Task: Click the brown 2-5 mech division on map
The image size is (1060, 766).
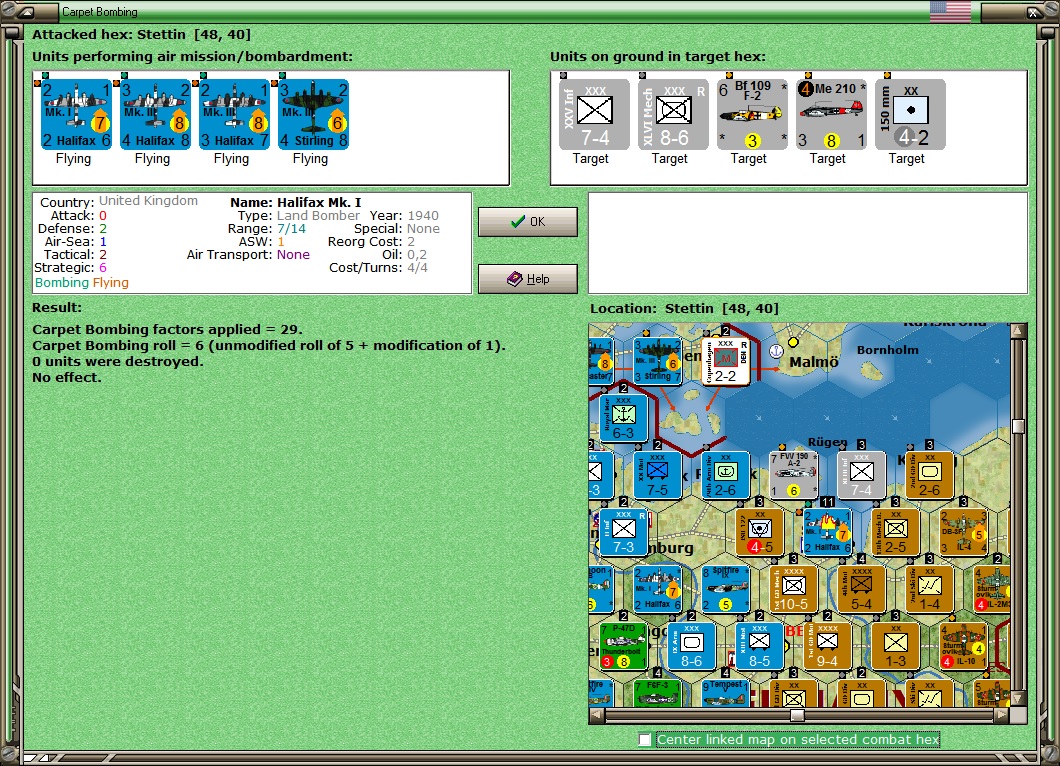Action: tap(896, 531)
